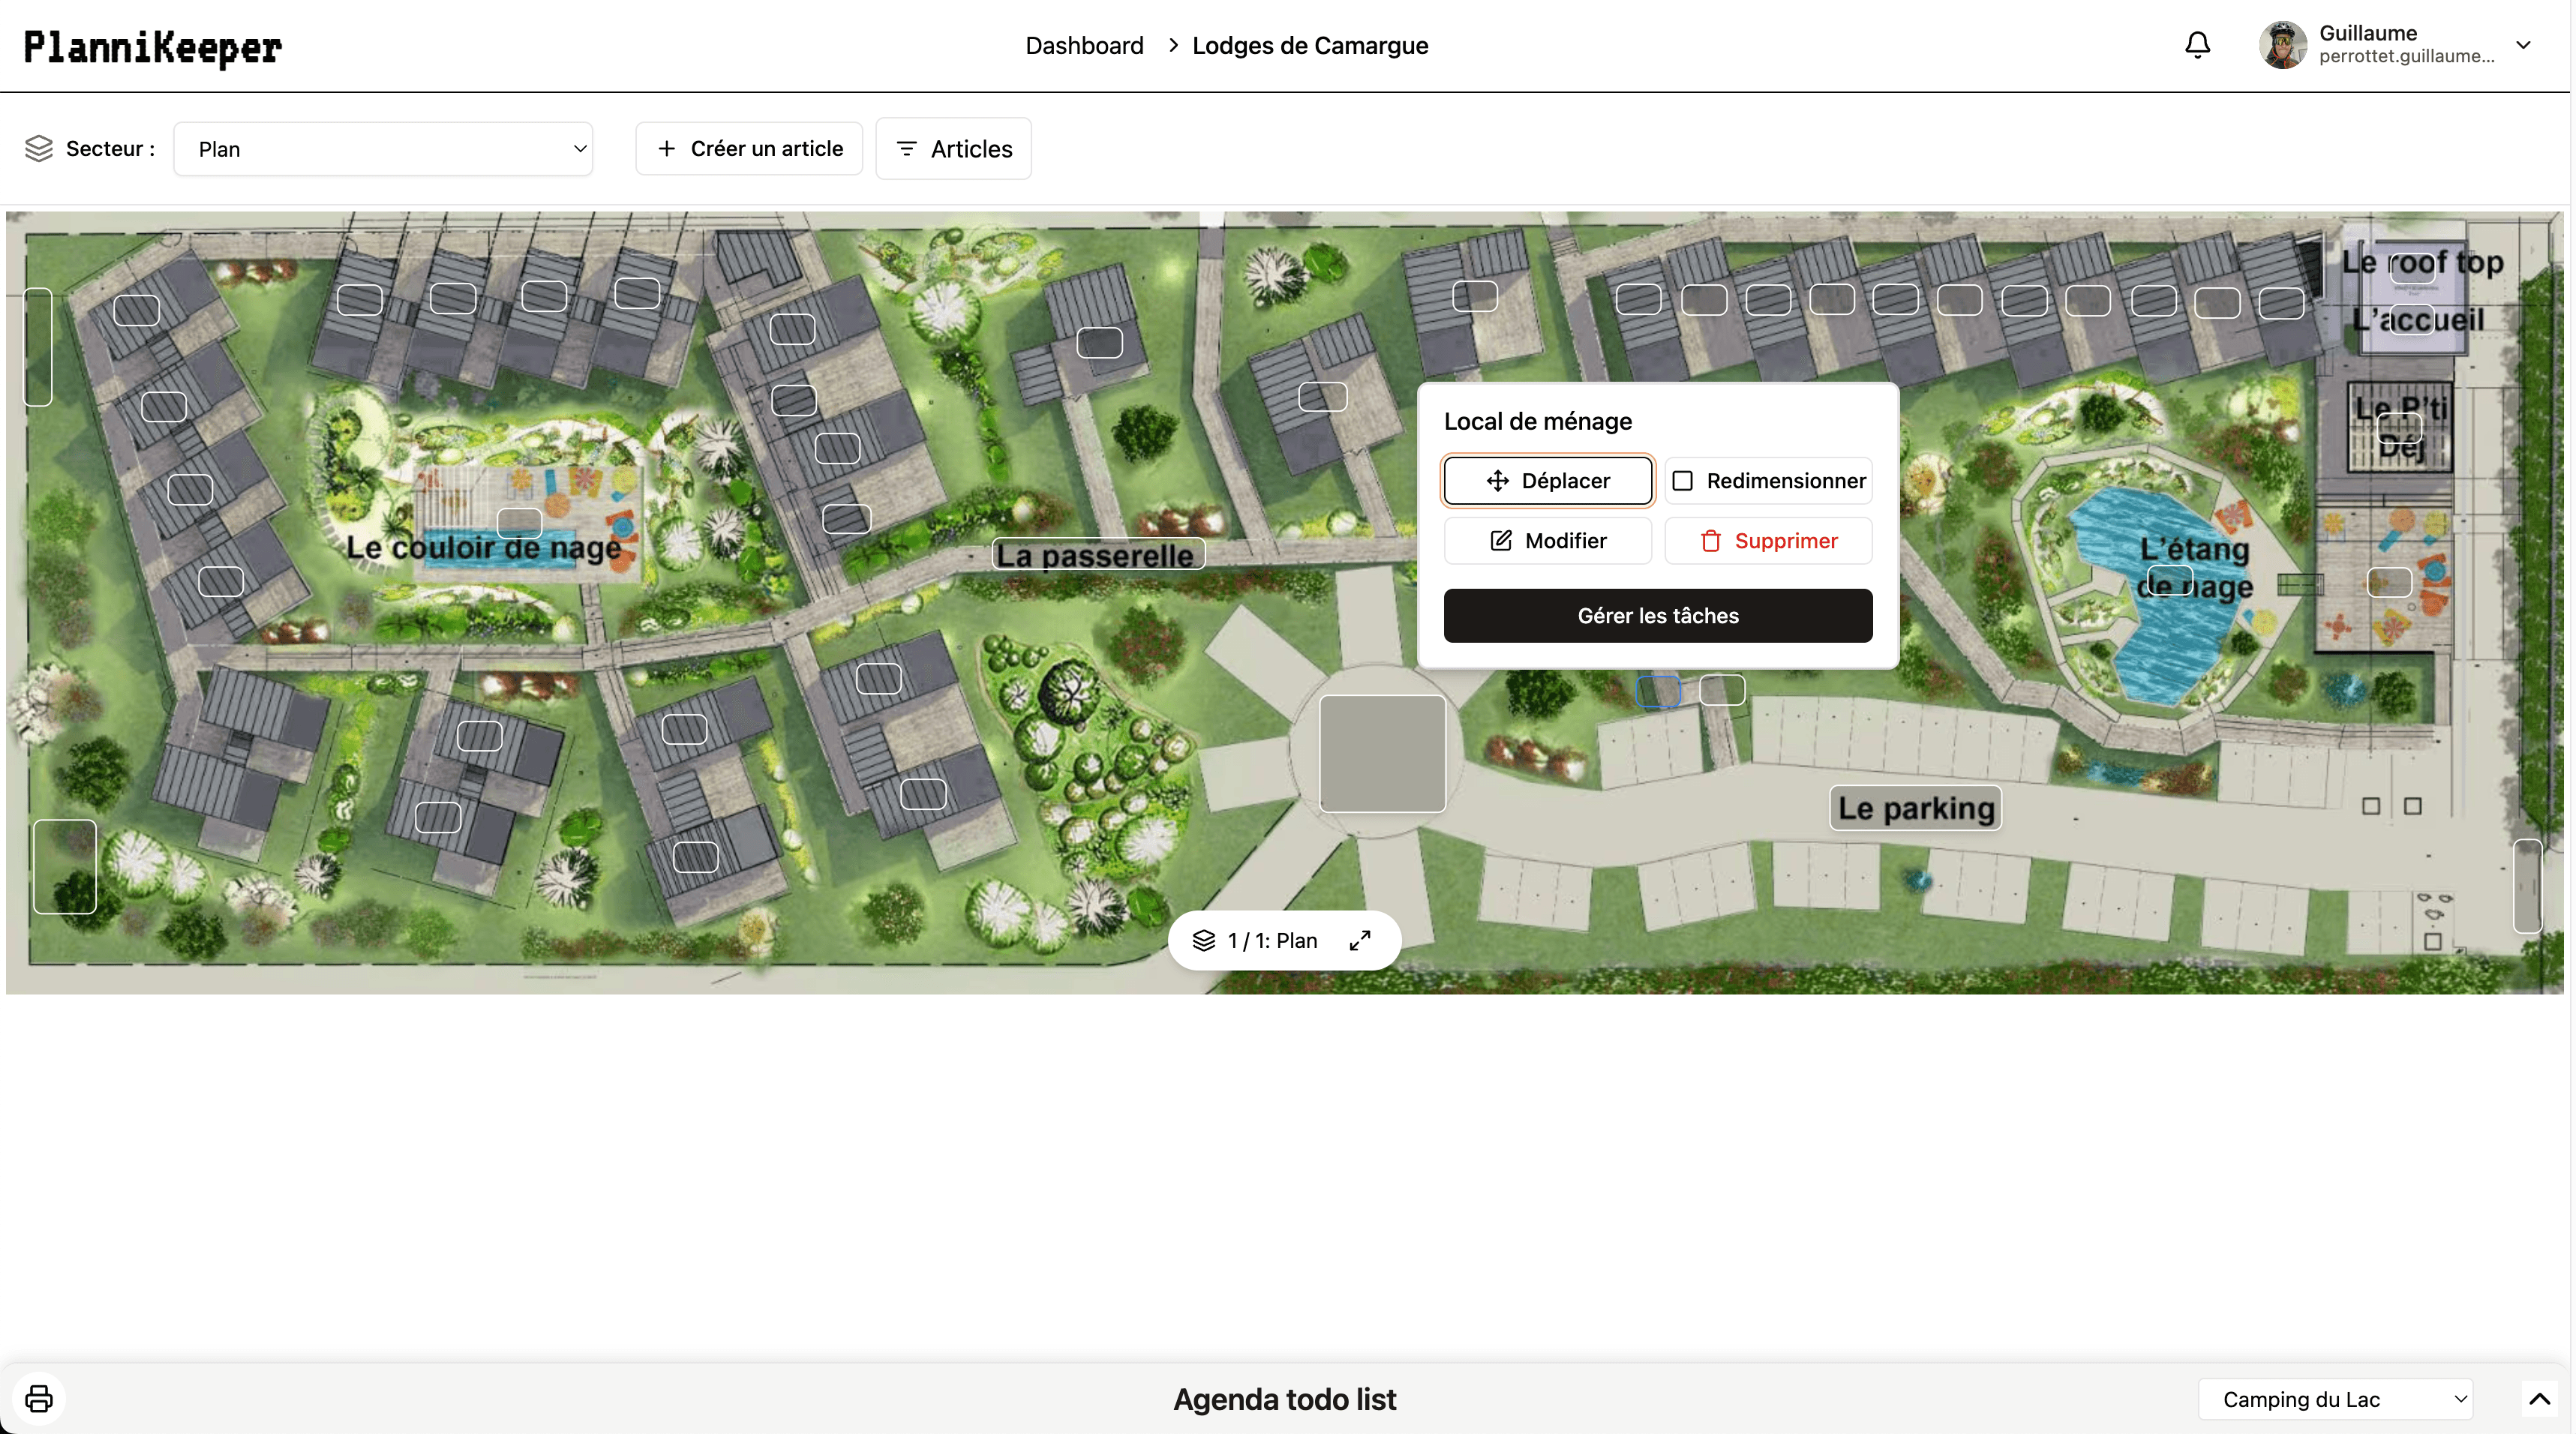Click the print icon at bottom left
Viewport: 2576px width, 1434px height.
coord(38,1398)
